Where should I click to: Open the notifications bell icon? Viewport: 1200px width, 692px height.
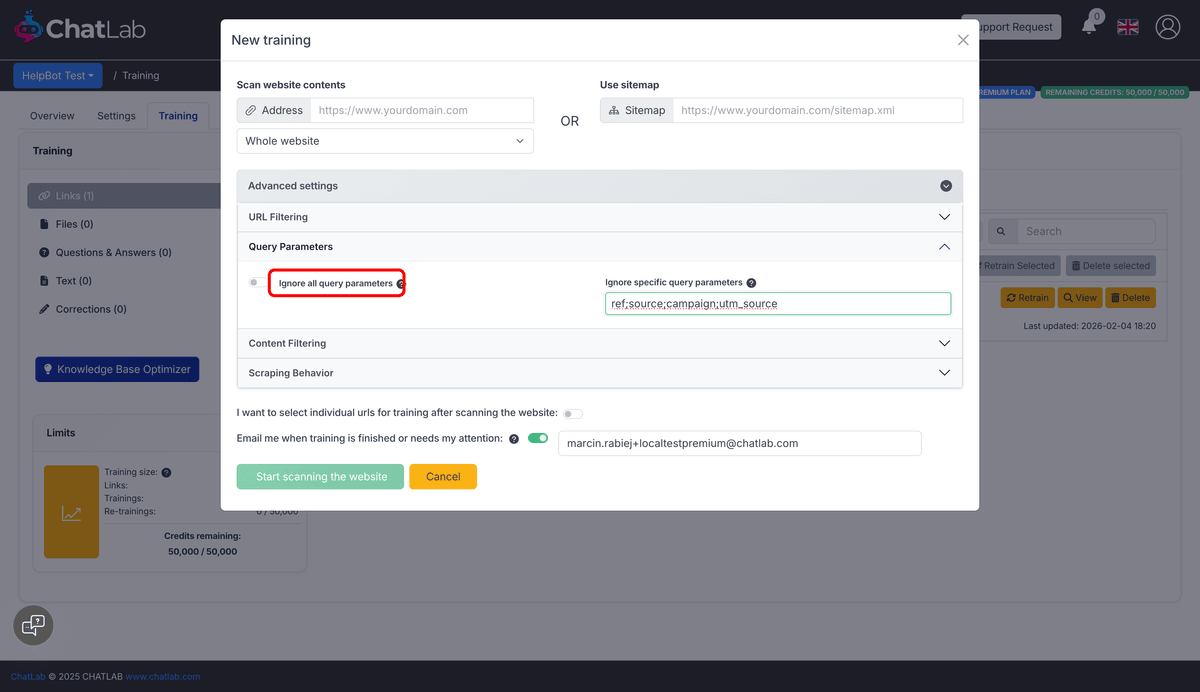click(1089, 26)
